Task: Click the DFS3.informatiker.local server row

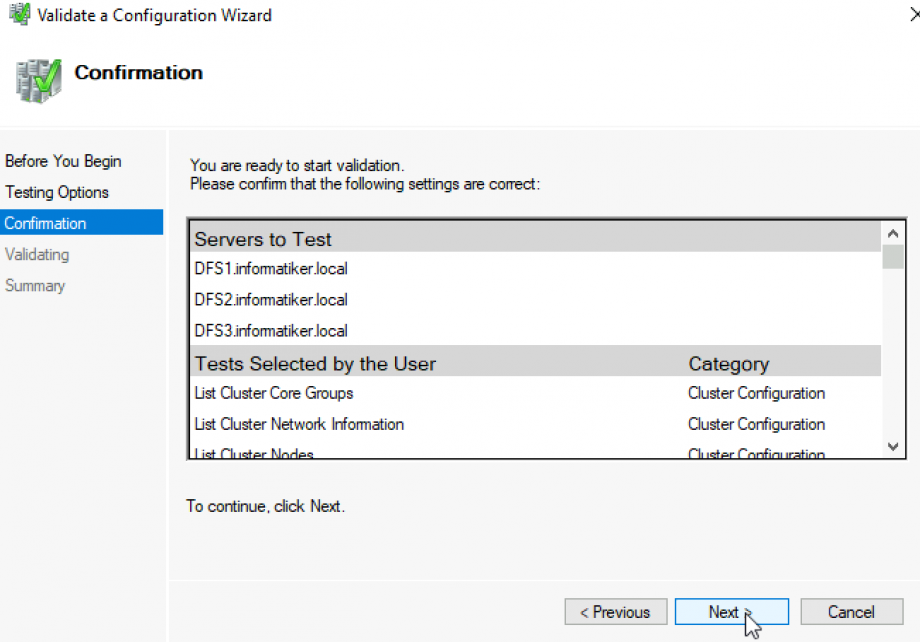Action: tap(271, 330)
